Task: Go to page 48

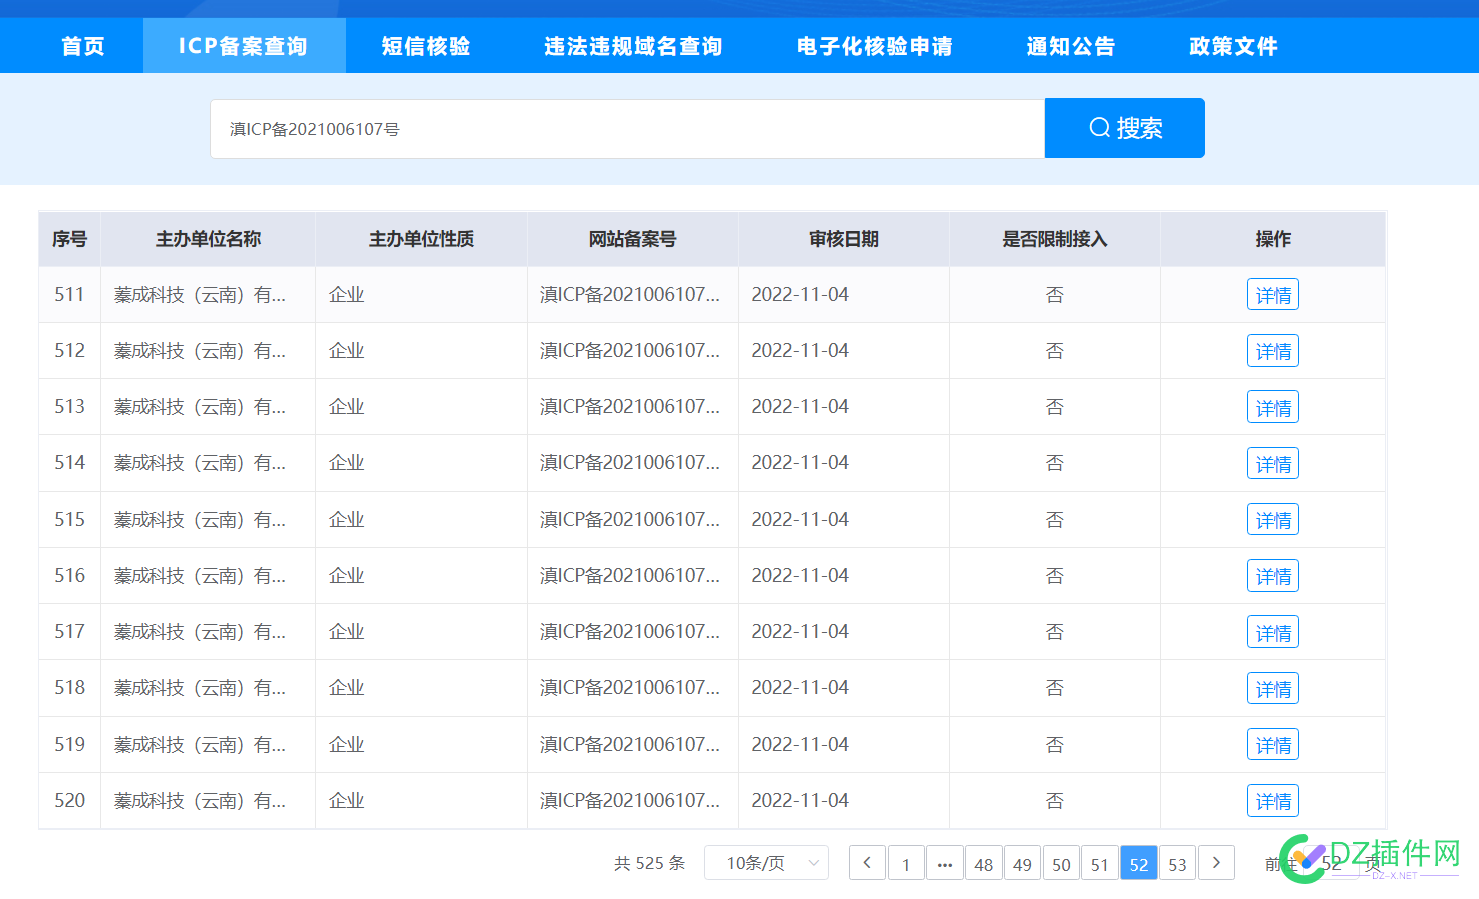Action: 984,864
